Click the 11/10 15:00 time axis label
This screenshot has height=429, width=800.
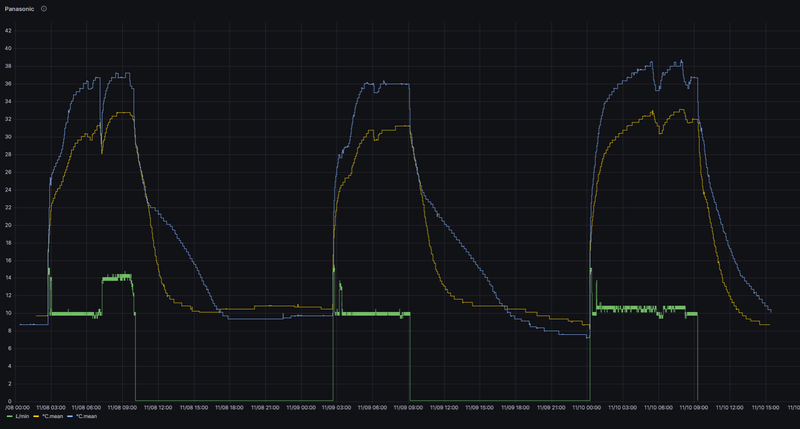(765, 408)
